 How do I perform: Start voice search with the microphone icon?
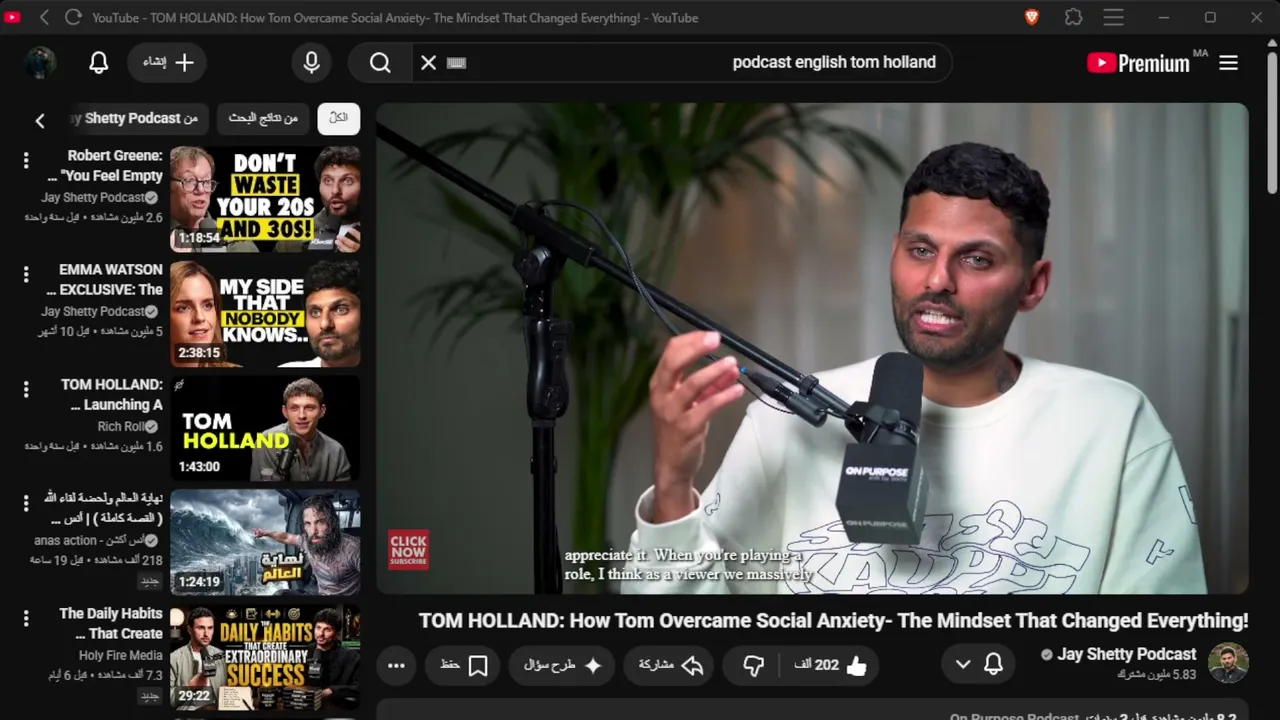(x=312, y=62)
